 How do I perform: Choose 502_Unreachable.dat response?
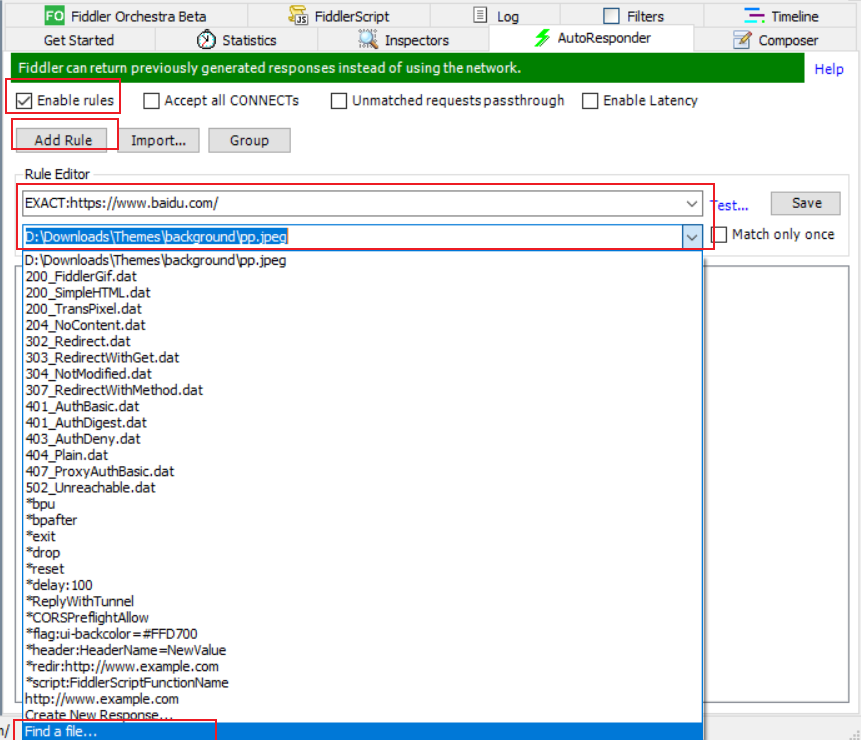pyautogui.click(x=362, y=487)
